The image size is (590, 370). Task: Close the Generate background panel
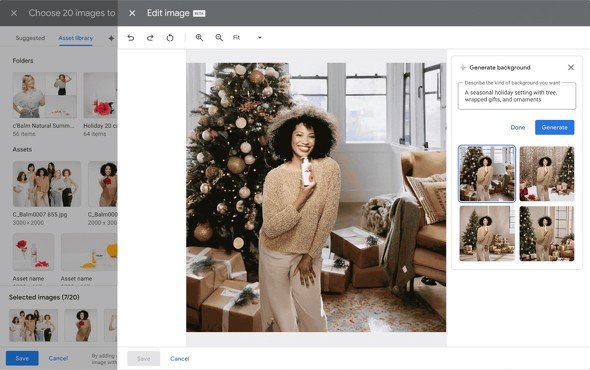click(571, 67)
